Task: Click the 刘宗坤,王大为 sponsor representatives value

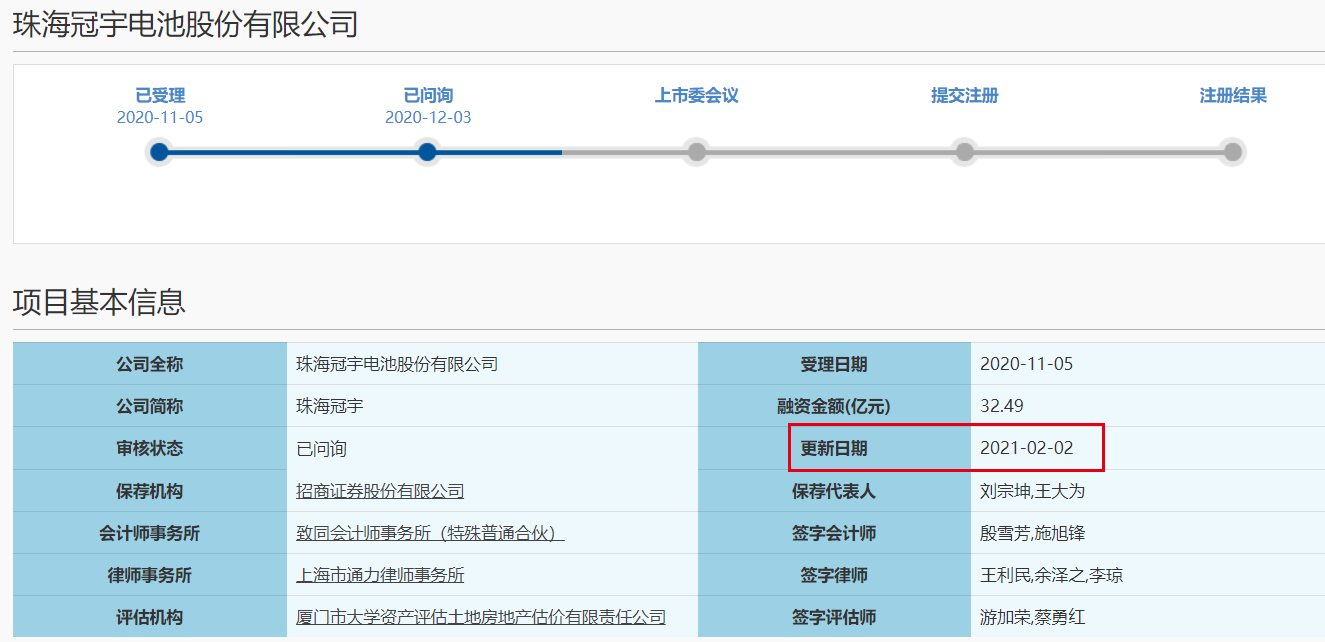Action: pyautogui.click(x=1032, y=491)
